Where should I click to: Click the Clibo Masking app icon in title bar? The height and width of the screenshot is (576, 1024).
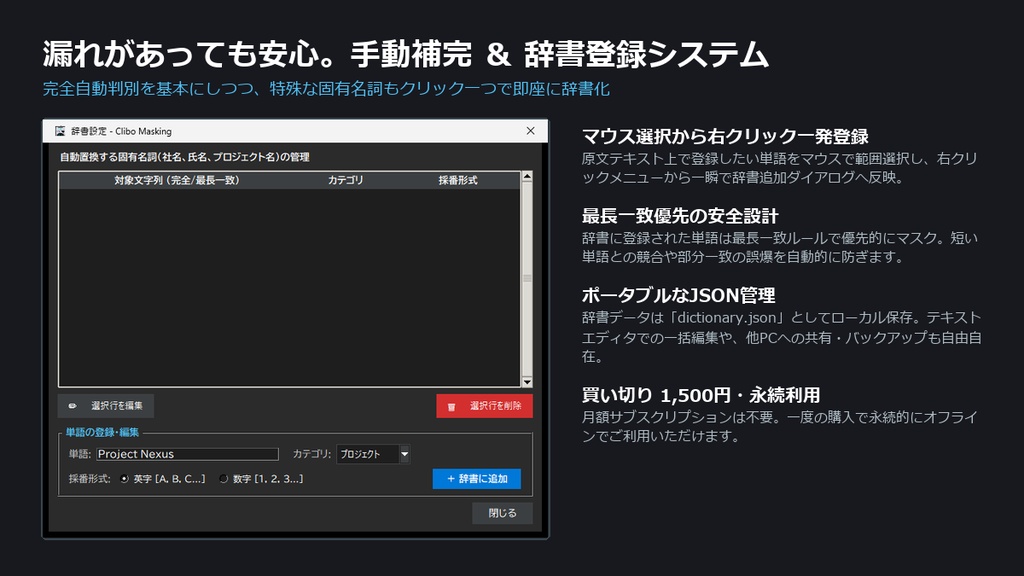pos(60,131)
